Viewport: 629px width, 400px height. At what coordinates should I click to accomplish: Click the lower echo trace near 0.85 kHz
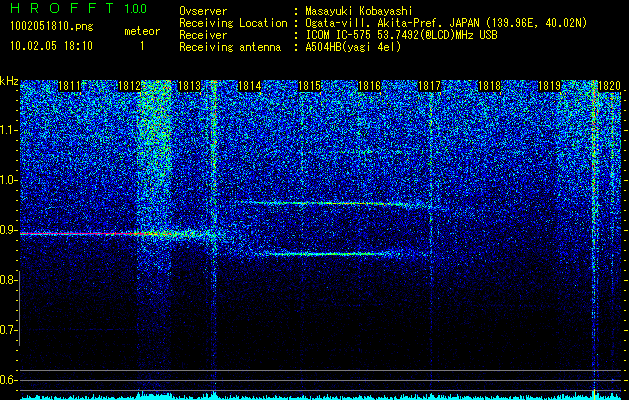pos(329,254)
